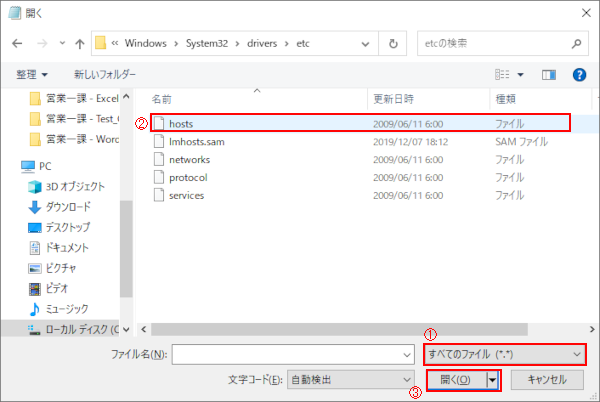Image resolution: width=600 pixels, height=402 pixels.
Task: Click the hosts file icon
Action: (x=159, y=124)
